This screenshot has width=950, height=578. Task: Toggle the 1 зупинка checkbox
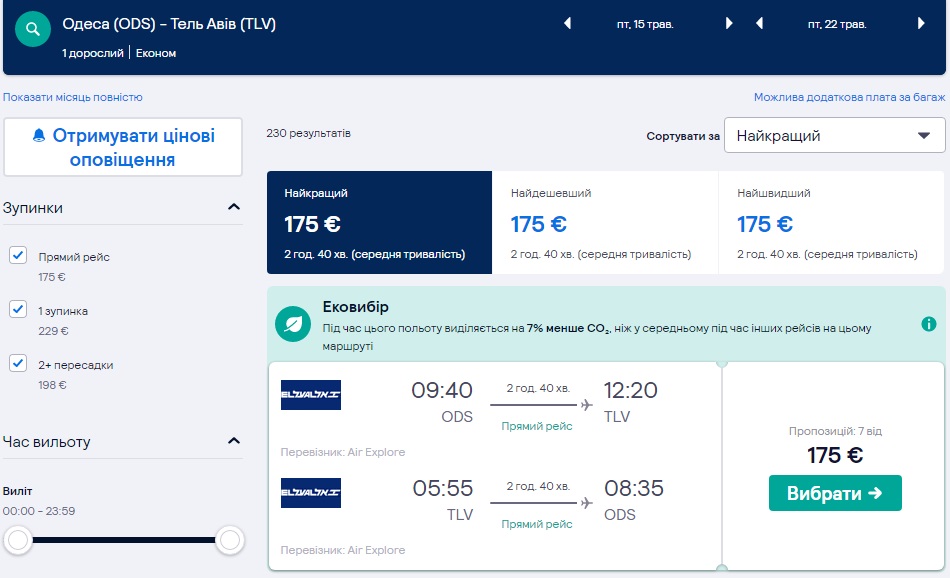point(18,310)
